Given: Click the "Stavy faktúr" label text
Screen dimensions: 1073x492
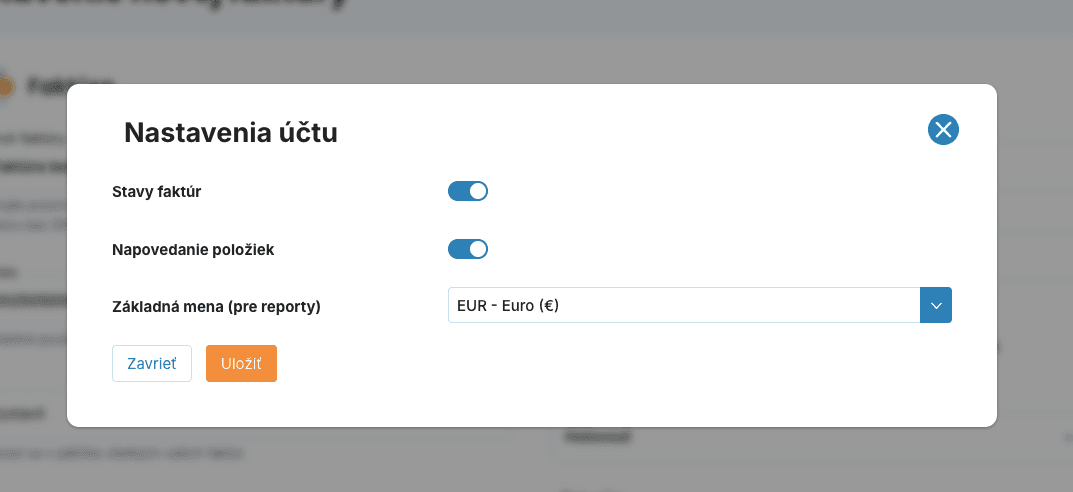Looking at the screenshot, I should pyautogui.click(x=157, y=191).
